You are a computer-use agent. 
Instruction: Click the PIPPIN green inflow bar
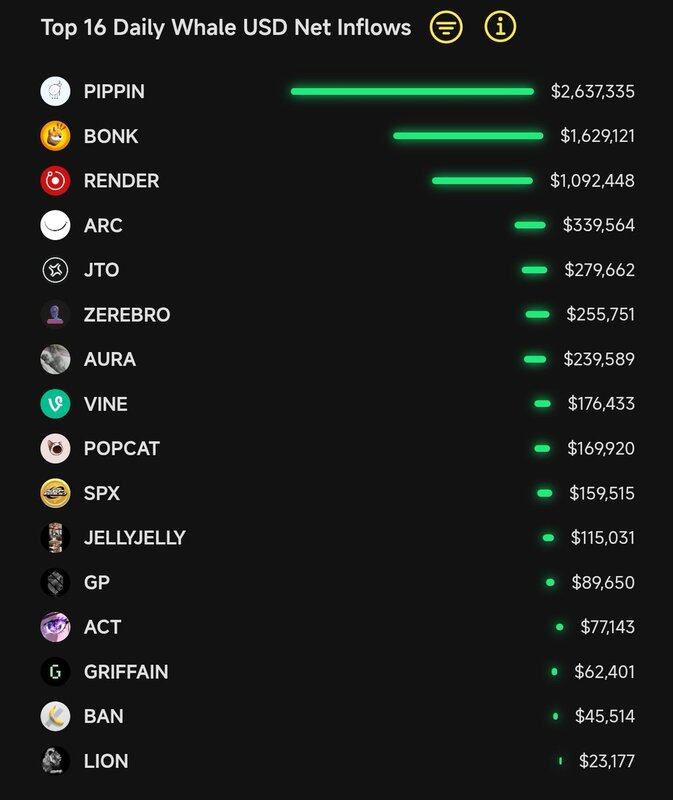click(x=412, y=91)
